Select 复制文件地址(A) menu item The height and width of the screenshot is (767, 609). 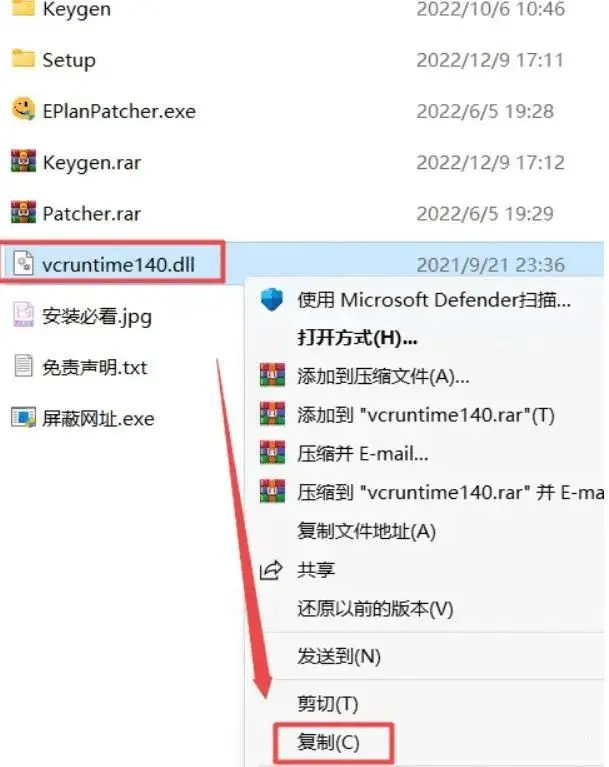(366, 531)
